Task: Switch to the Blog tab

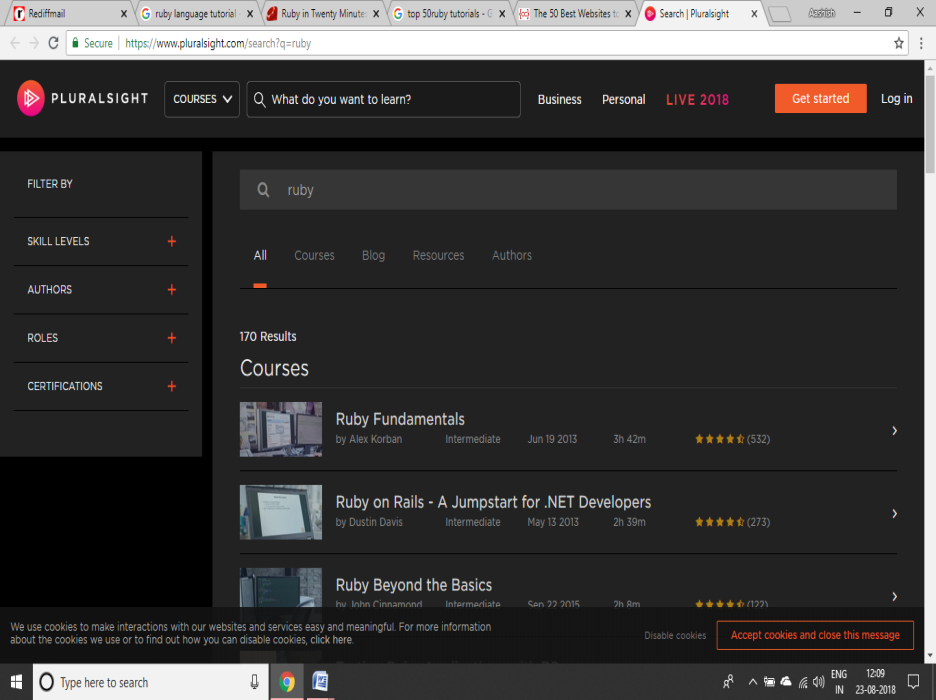Action: tap(373, 255)
